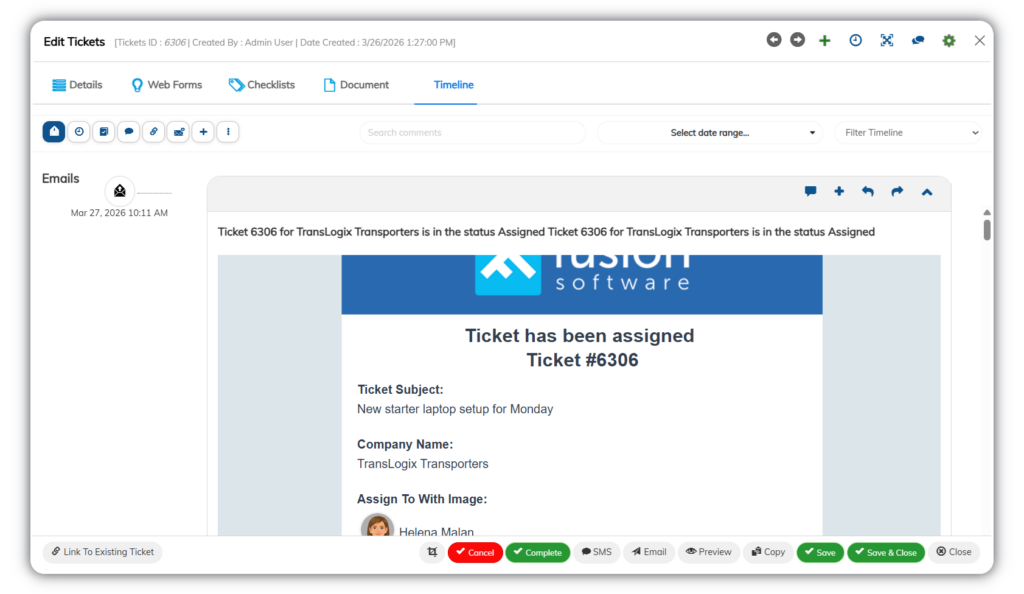Image resolution: width=1024 pixels, height=594 pixels.
Task: Click the 'New starter laptop setup for Monday' text
Action: tap(455, 409)
